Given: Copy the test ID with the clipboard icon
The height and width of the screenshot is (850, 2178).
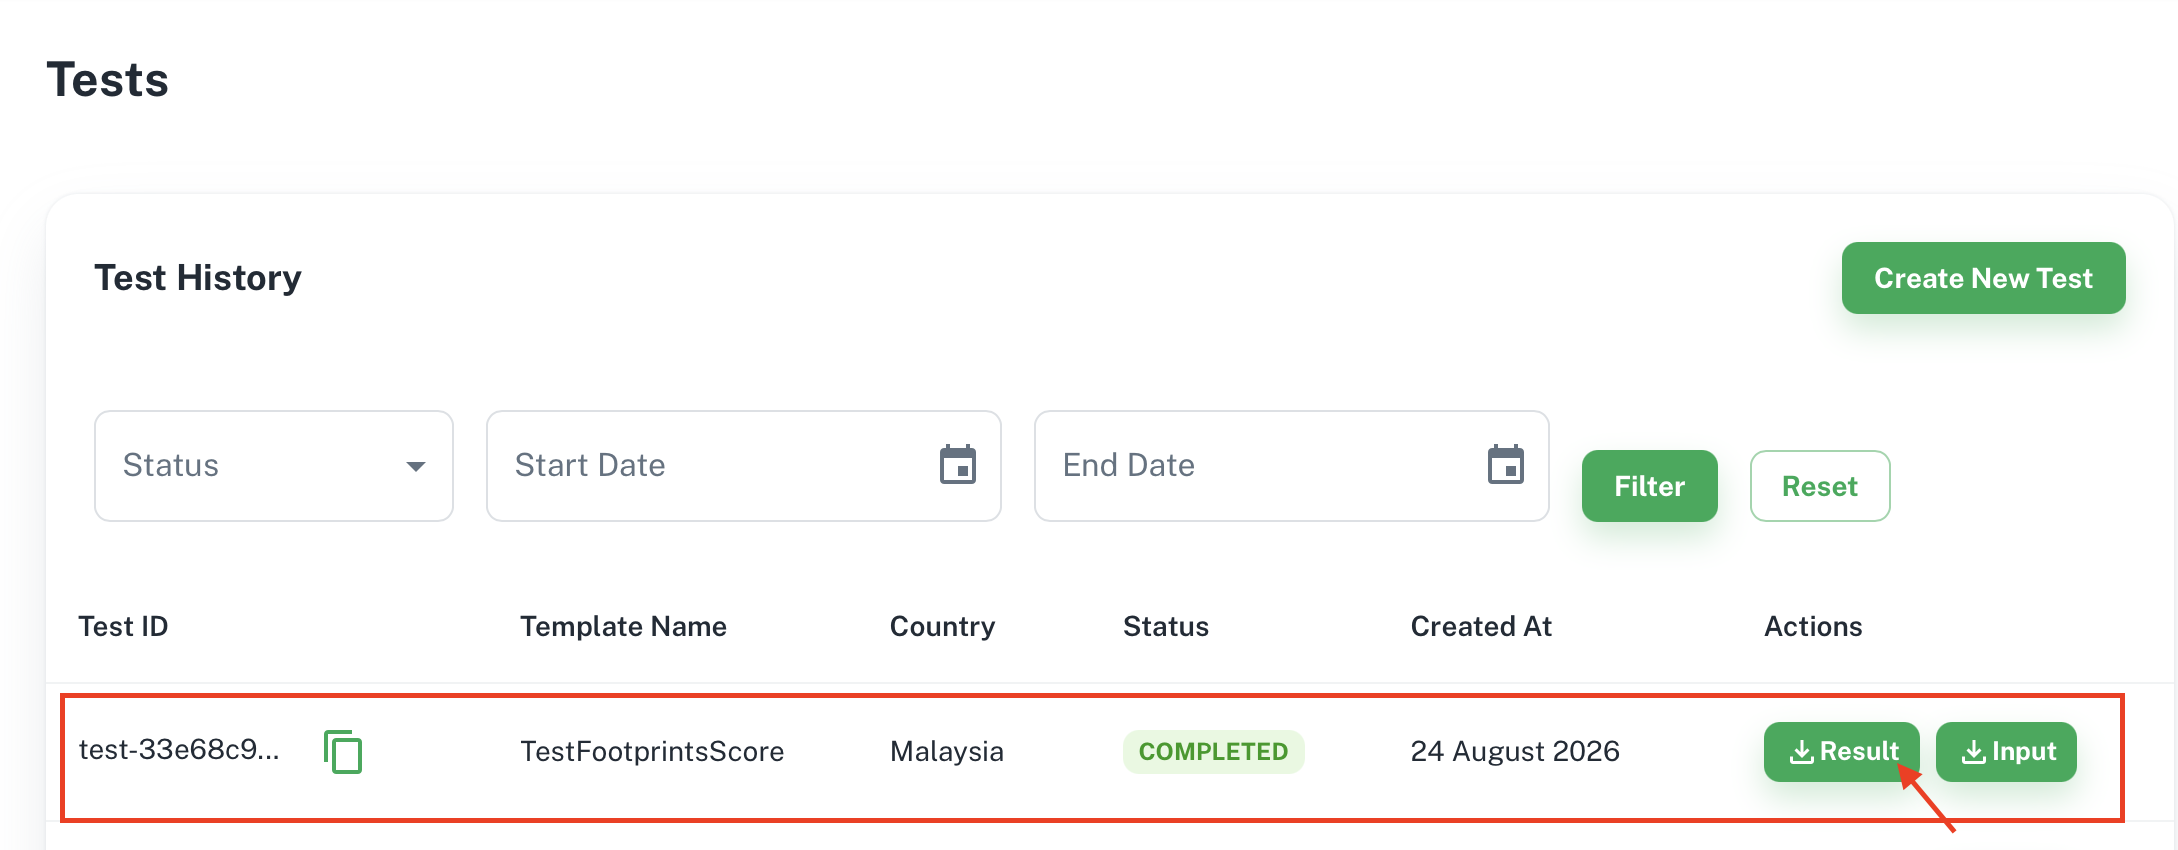Looking at the screenshot, I should pyautogui.click(x=343, y=752).
